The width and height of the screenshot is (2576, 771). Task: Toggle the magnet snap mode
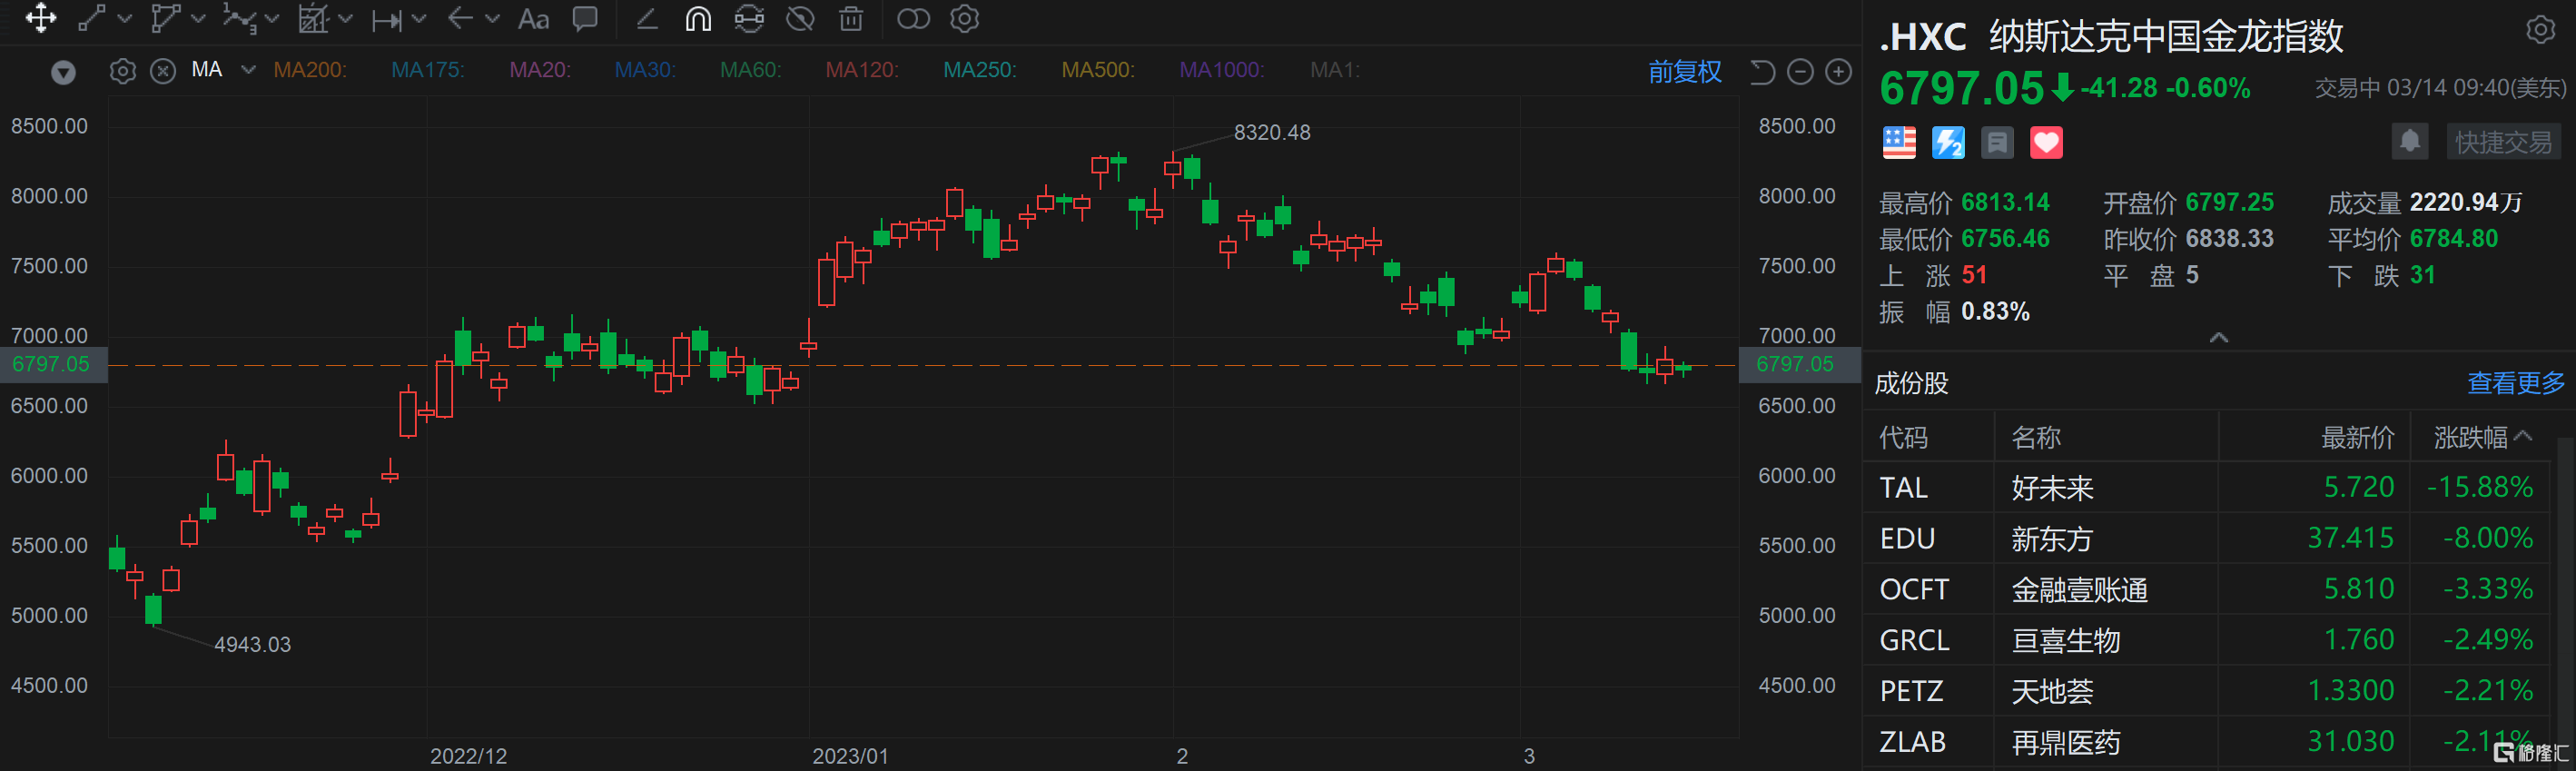[x=698, y=18]
